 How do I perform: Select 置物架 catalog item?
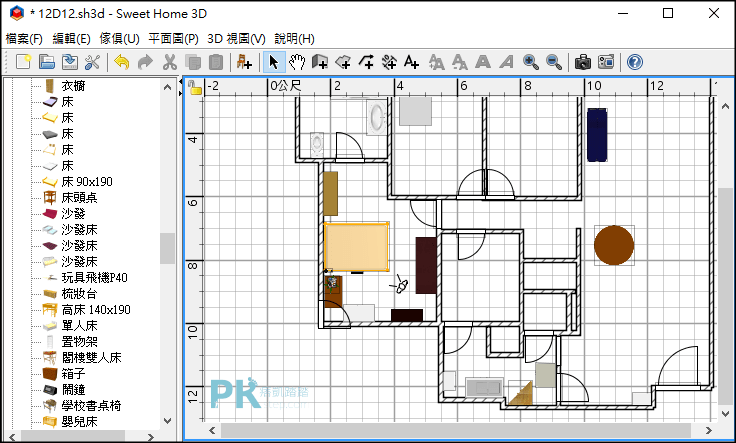(79, 342)
